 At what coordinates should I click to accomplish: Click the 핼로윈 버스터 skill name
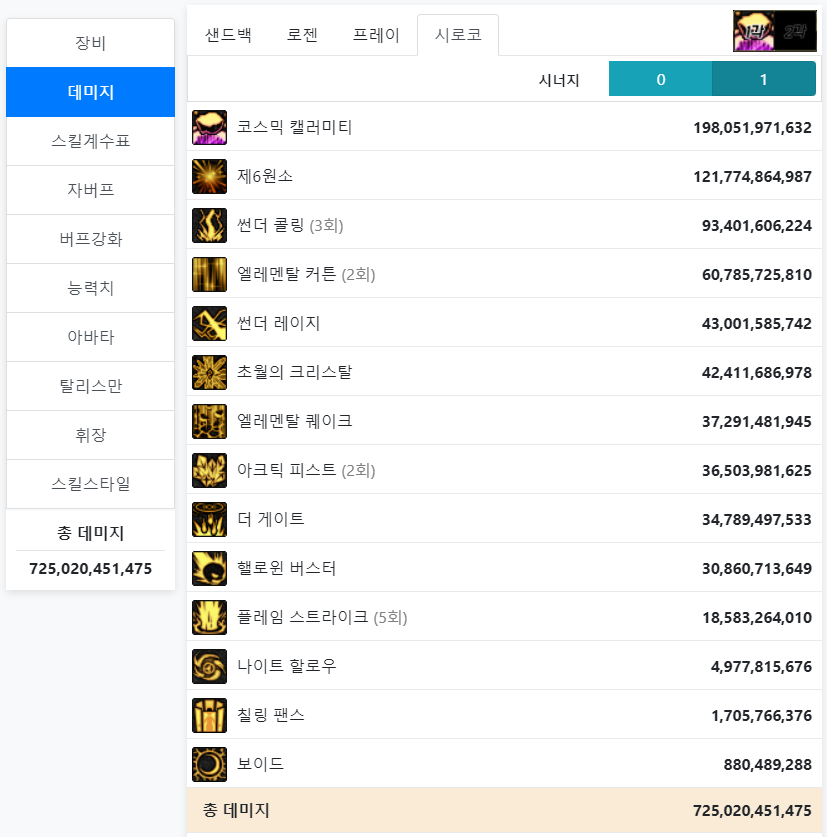(x=286, y=568)
